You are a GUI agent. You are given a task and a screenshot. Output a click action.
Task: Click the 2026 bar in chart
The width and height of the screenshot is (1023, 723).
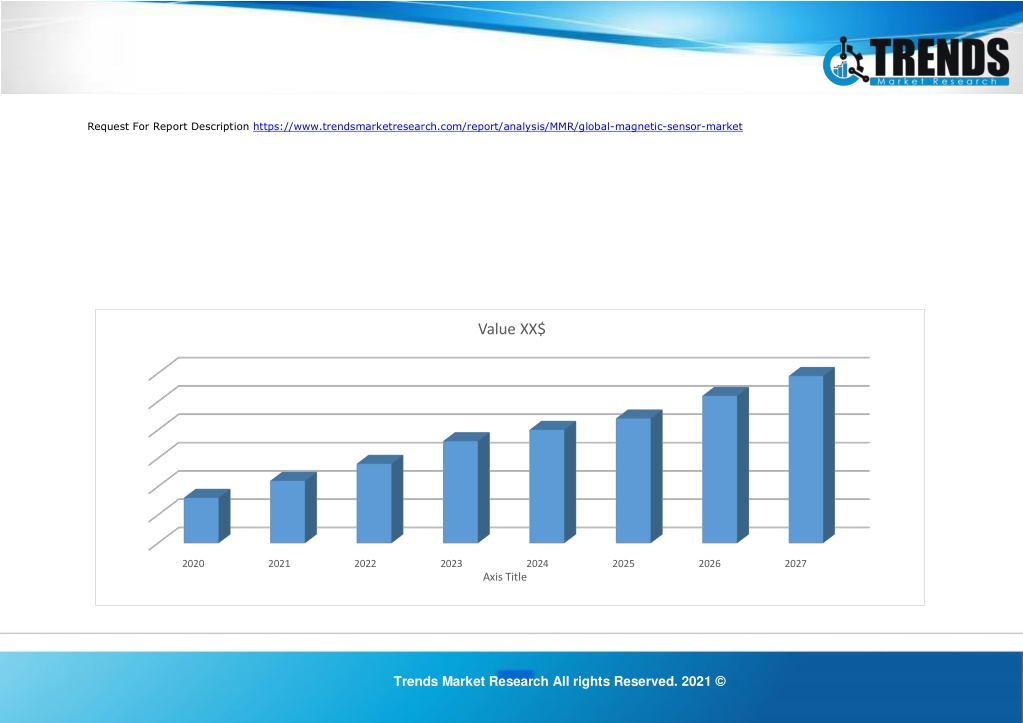[x=725, y=465]
